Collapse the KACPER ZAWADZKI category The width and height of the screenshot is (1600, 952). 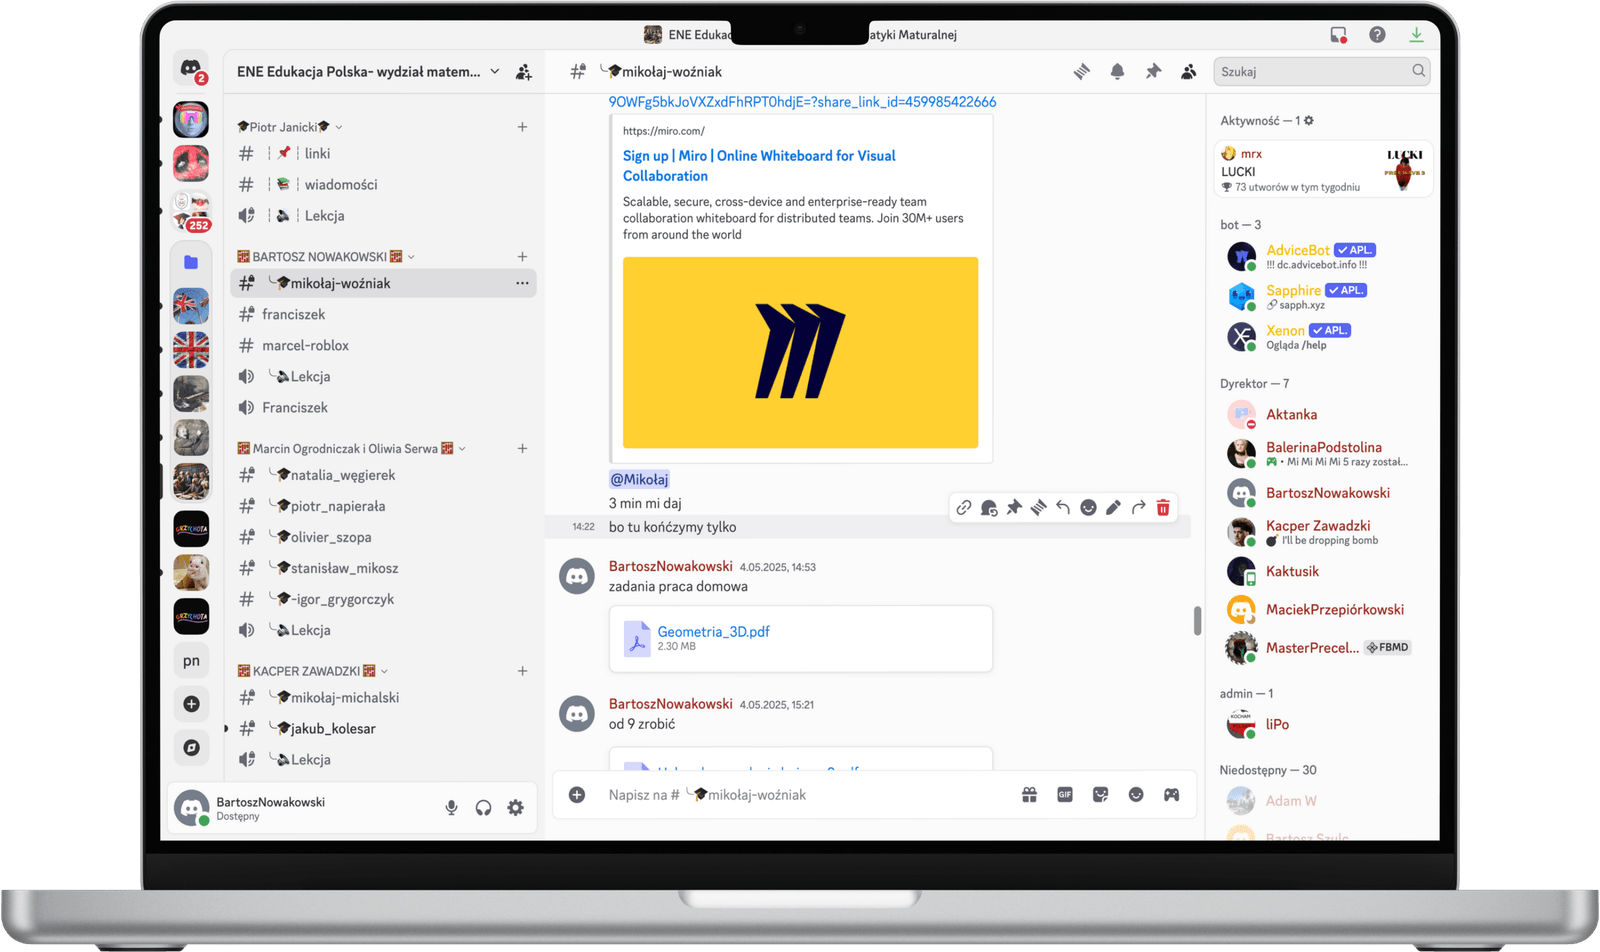coord(306,671)
